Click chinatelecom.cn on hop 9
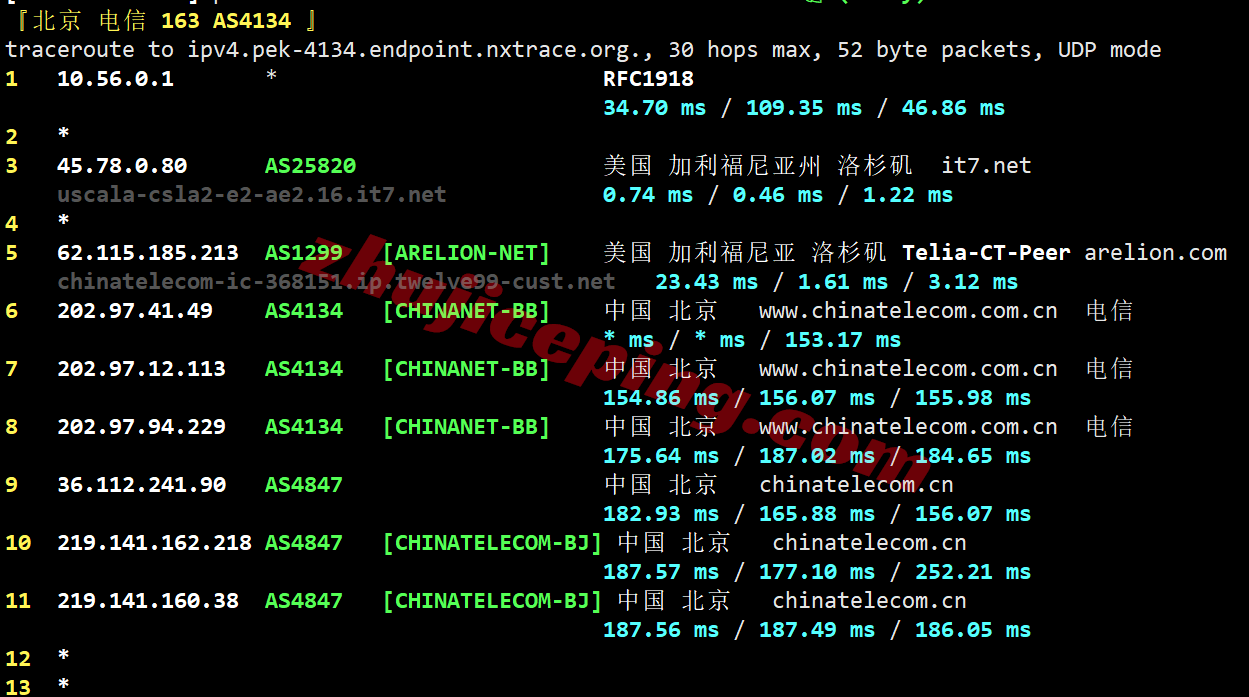Image resolution: width=1249 pixels, height=697 pixels. 856,485
